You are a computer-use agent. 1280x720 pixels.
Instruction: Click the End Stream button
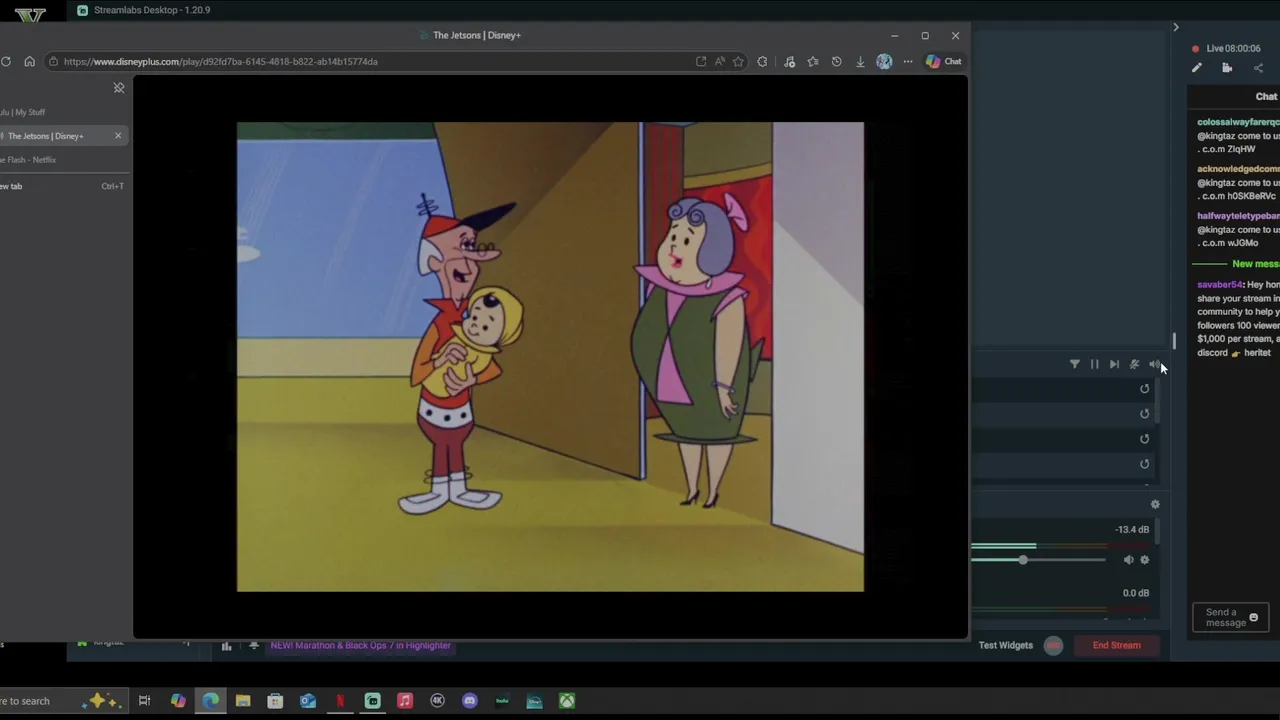1117,645
